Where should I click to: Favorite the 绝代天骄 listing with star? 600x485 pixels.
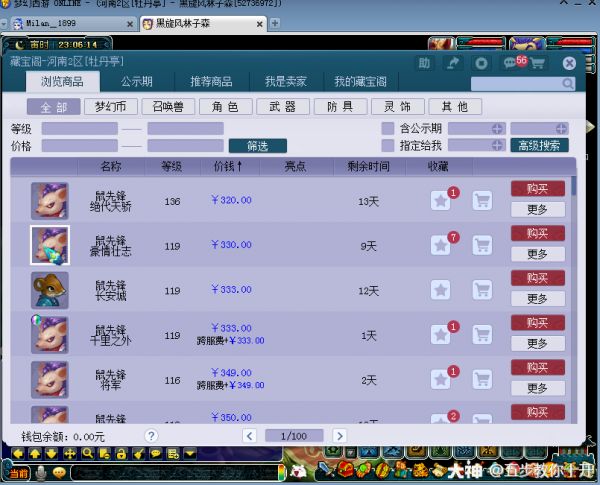click(x=441, y=201)
